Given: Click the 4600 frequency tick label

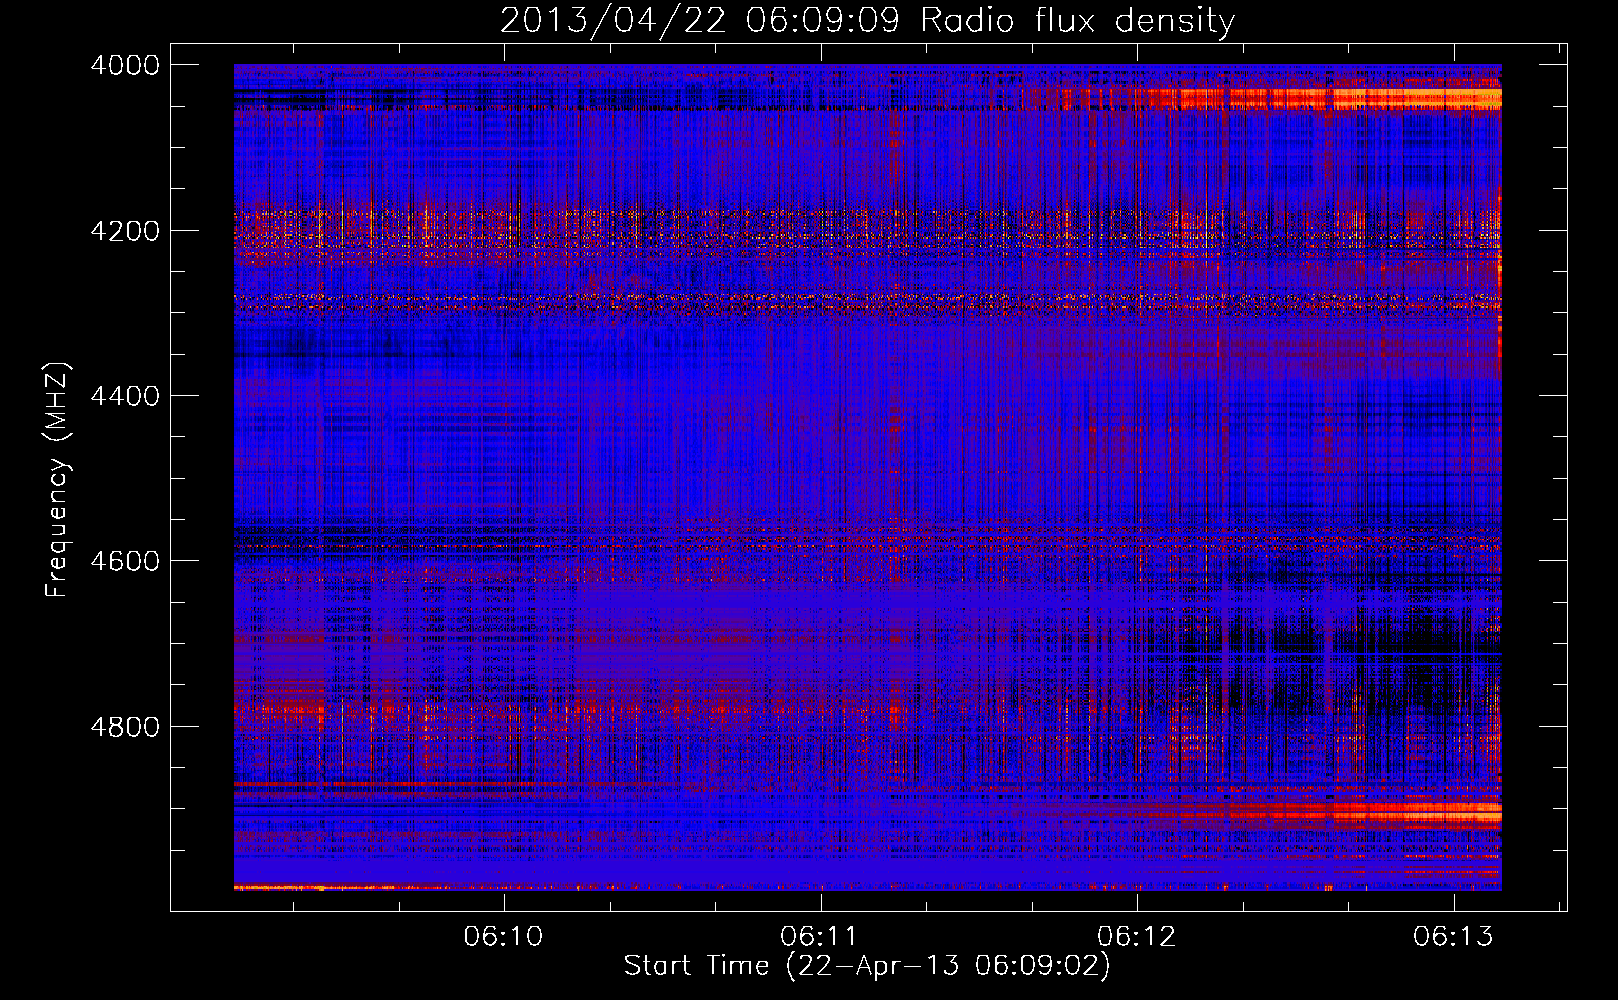Looking at the screenshot, I should (125, 561).
